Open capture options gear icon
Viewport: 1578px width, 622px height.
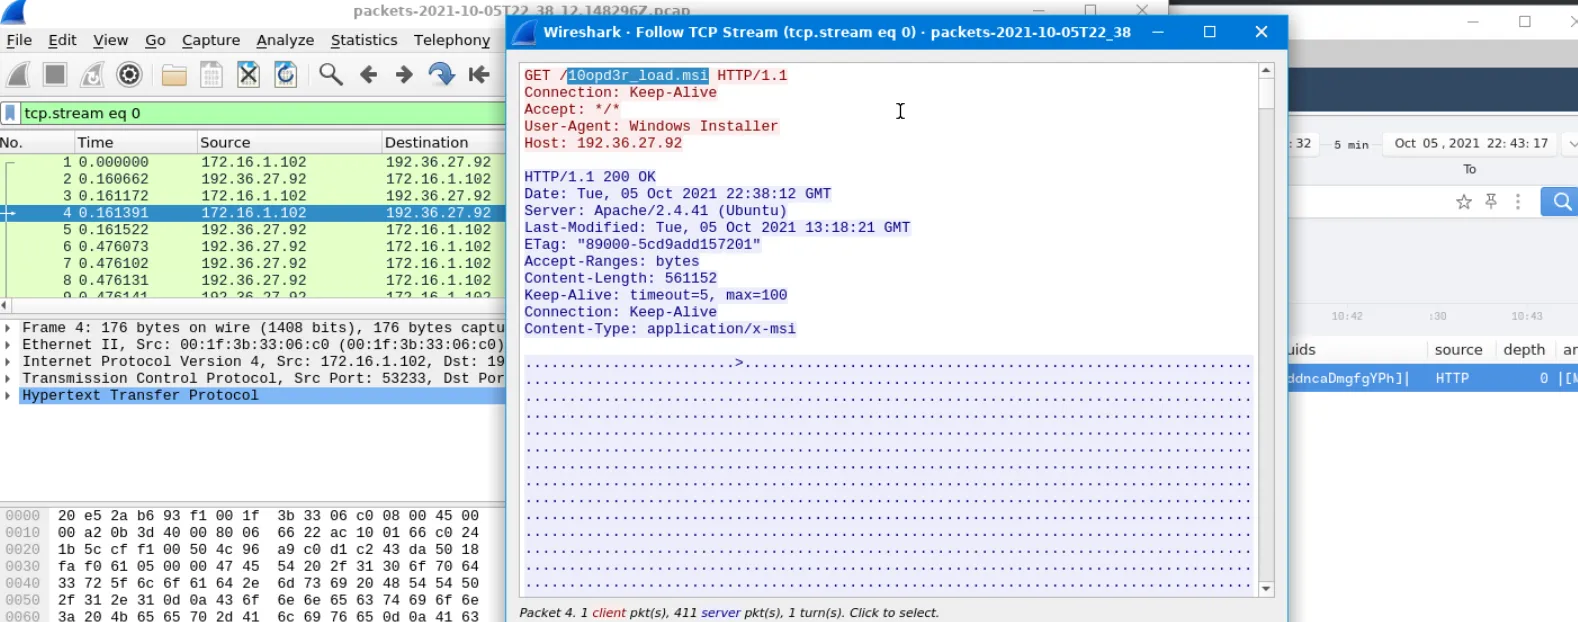tap(129, 75)
